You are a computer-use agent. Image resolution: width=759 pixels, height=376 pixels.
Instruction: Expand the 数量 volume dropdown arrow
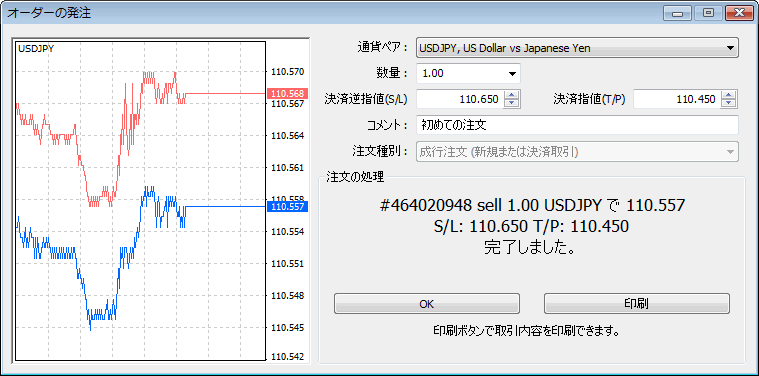(512, 74)
